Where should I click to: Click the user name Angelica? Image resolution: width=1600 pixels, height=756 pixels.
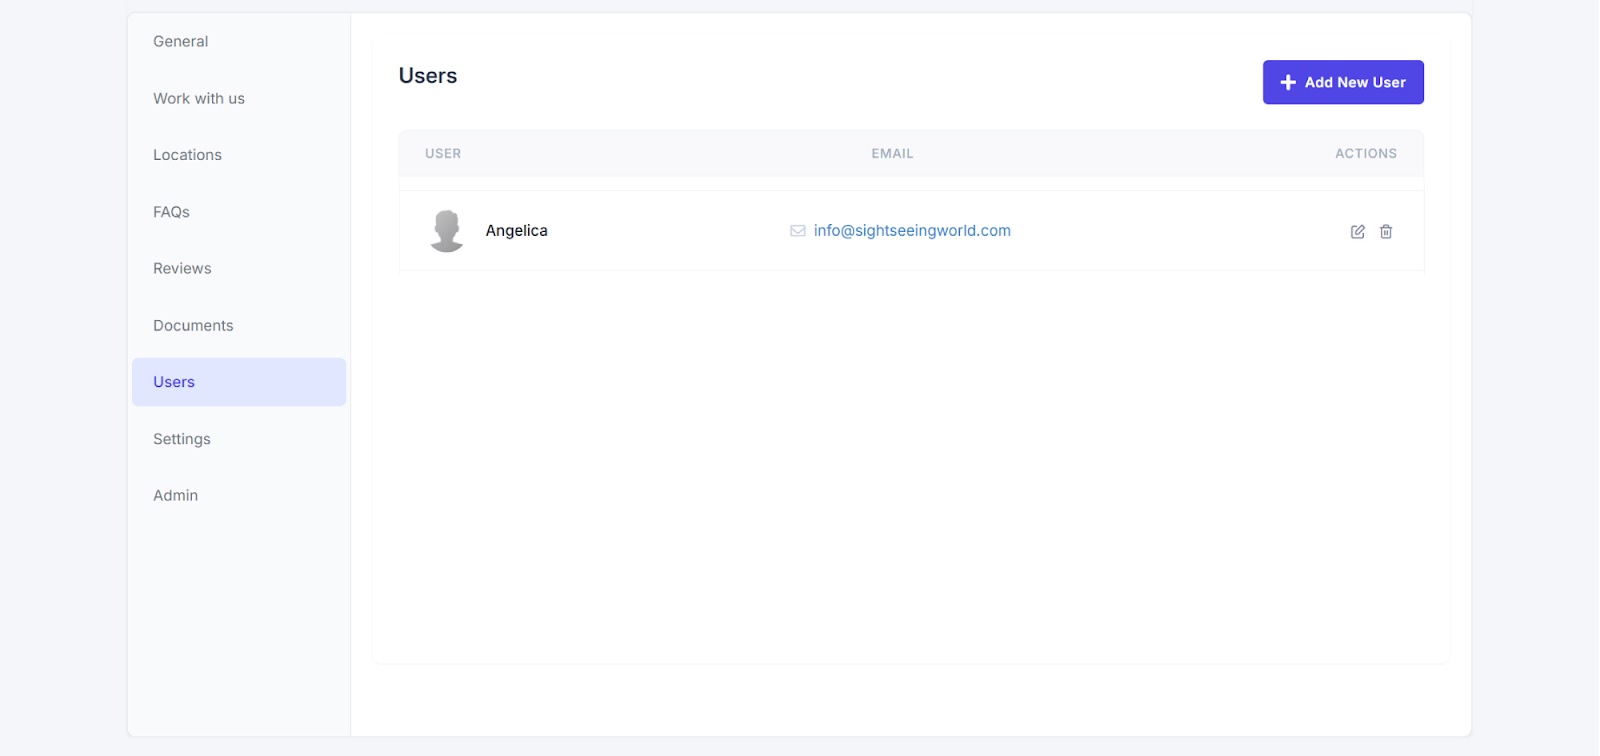click(516, 231)
